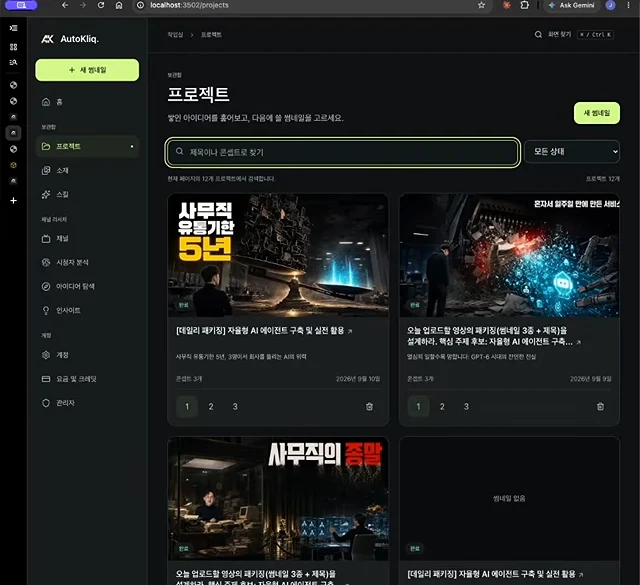Collapse the vertical tabs strip icon
The width and height of the screenshot is (640, 585).
point(13,28)
